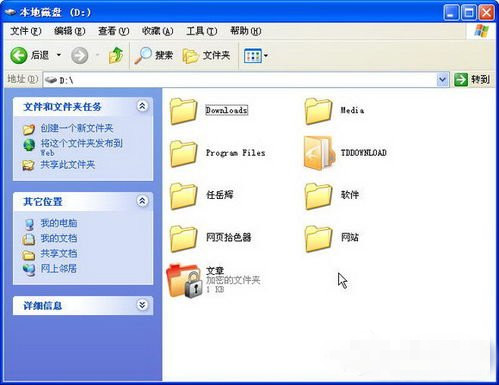
Task: Select the Downloads folder icon
Action: (x=183, y=111)
